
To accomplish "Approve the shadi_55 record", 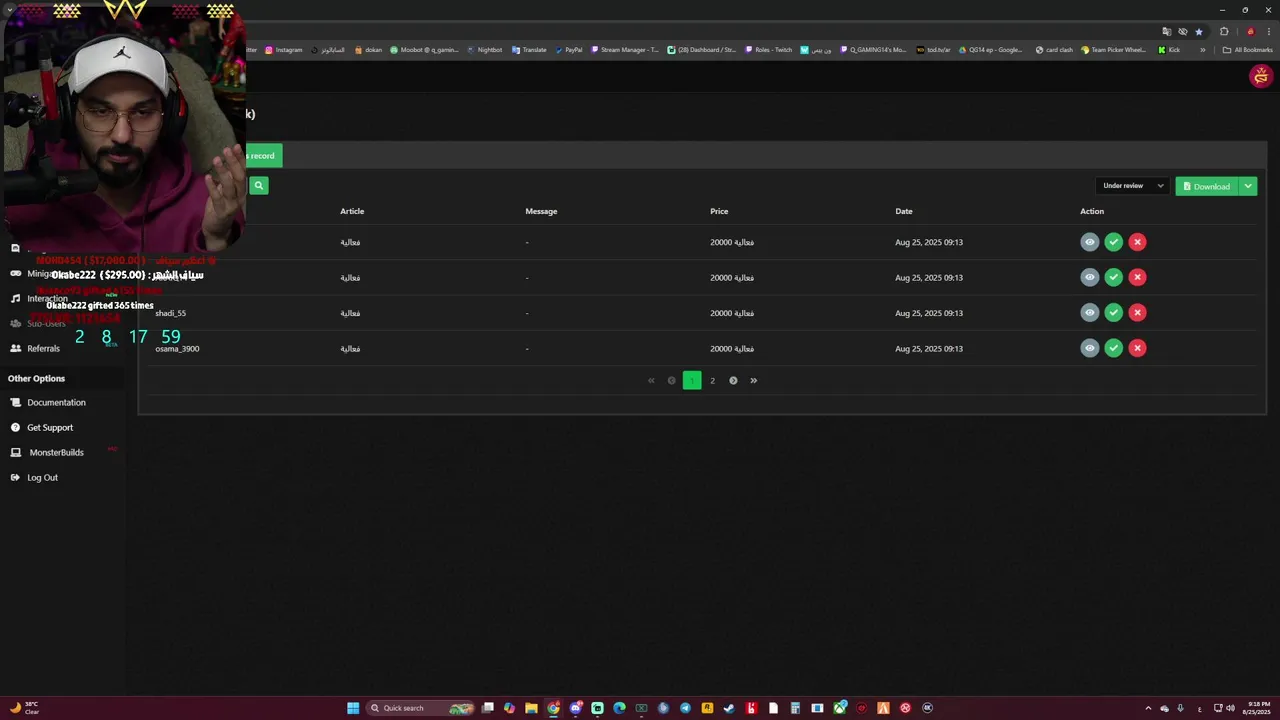I will point(1114,313).
